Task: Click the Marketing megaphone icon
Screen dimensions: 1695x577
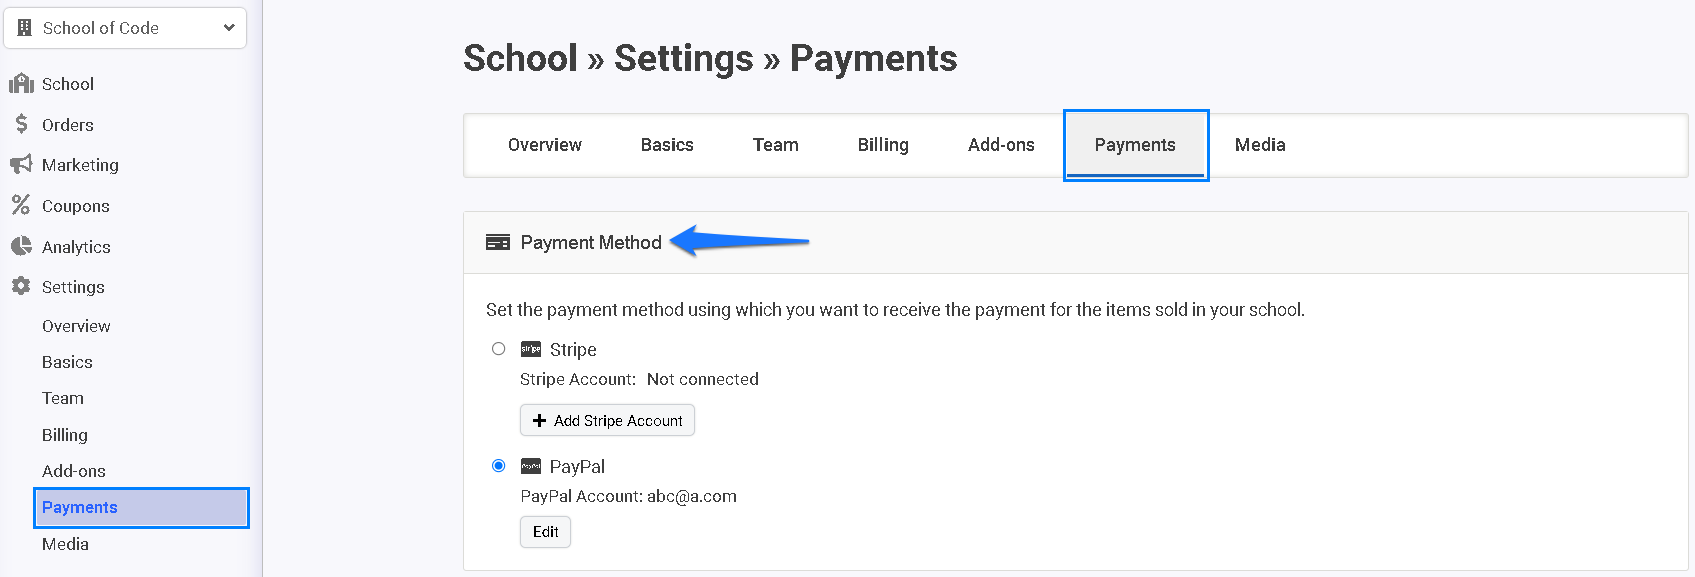Action: coord(21,164)
